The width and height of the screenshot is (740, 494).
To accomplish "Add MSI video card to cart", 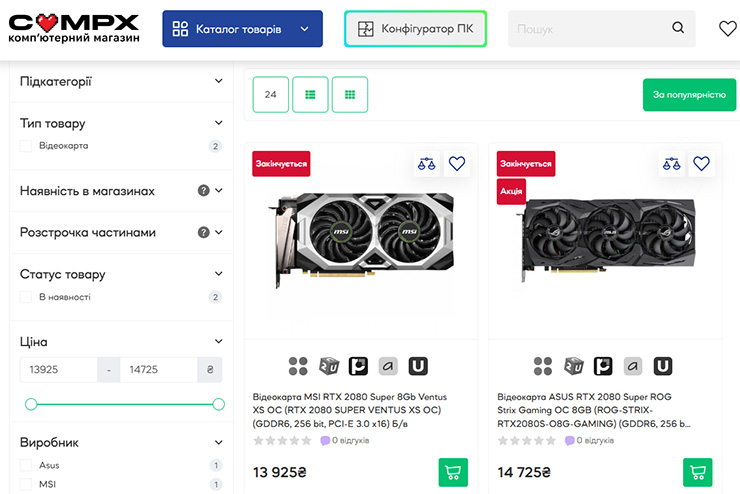I will [453, 472].
